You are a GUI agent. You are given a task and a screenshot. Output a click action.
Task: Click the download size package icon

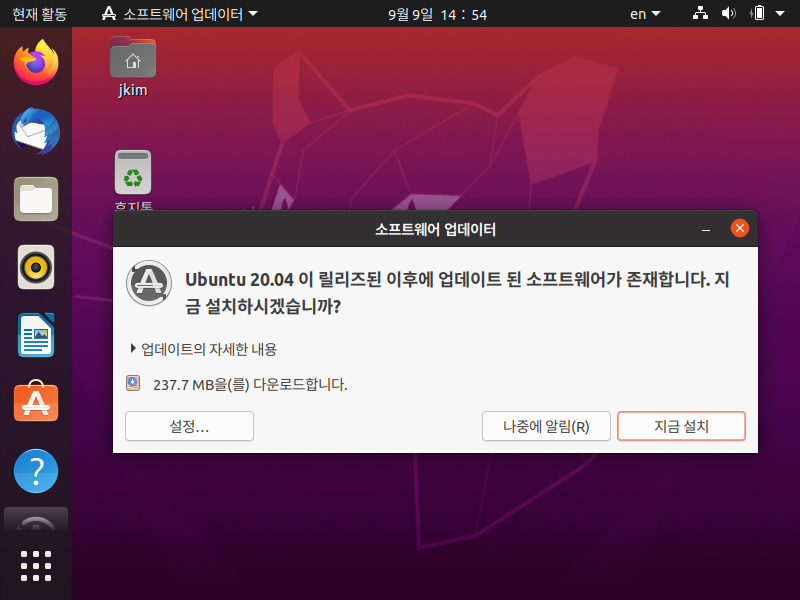point(133,383)
